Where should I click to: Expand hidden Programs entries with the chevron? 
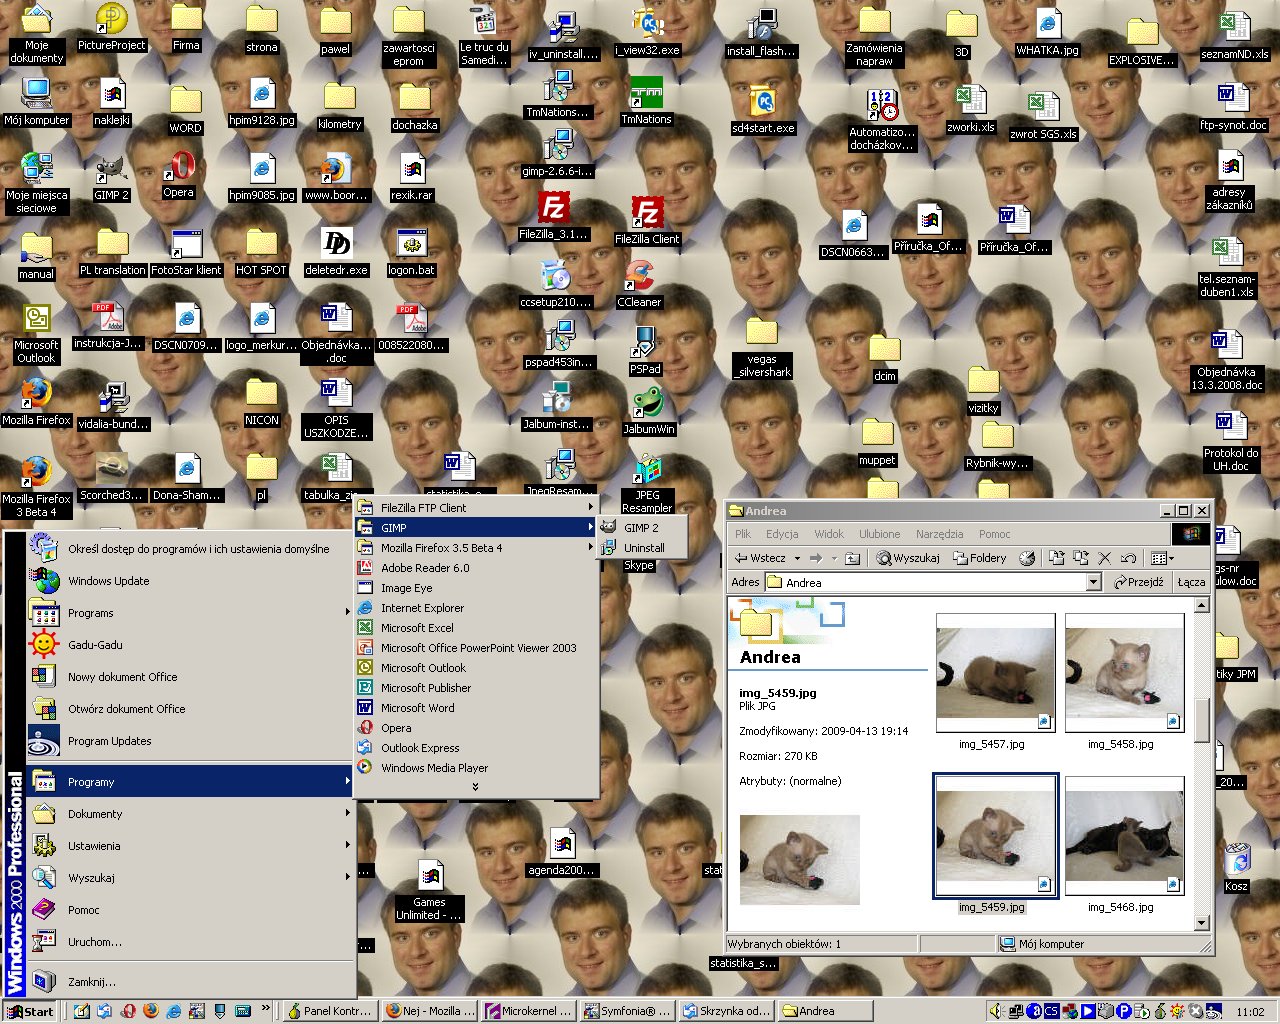tap(475, 787)
